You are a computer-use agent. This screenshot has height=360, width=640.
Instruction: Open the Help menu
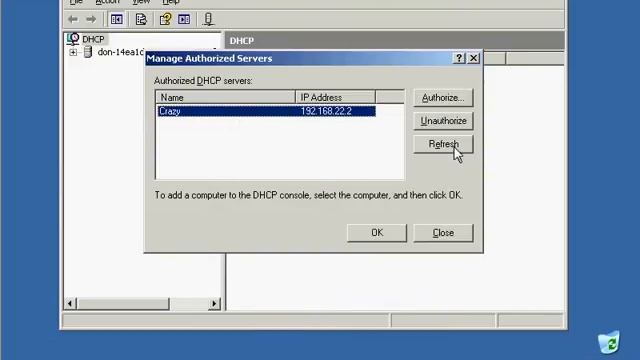(171, 2)
